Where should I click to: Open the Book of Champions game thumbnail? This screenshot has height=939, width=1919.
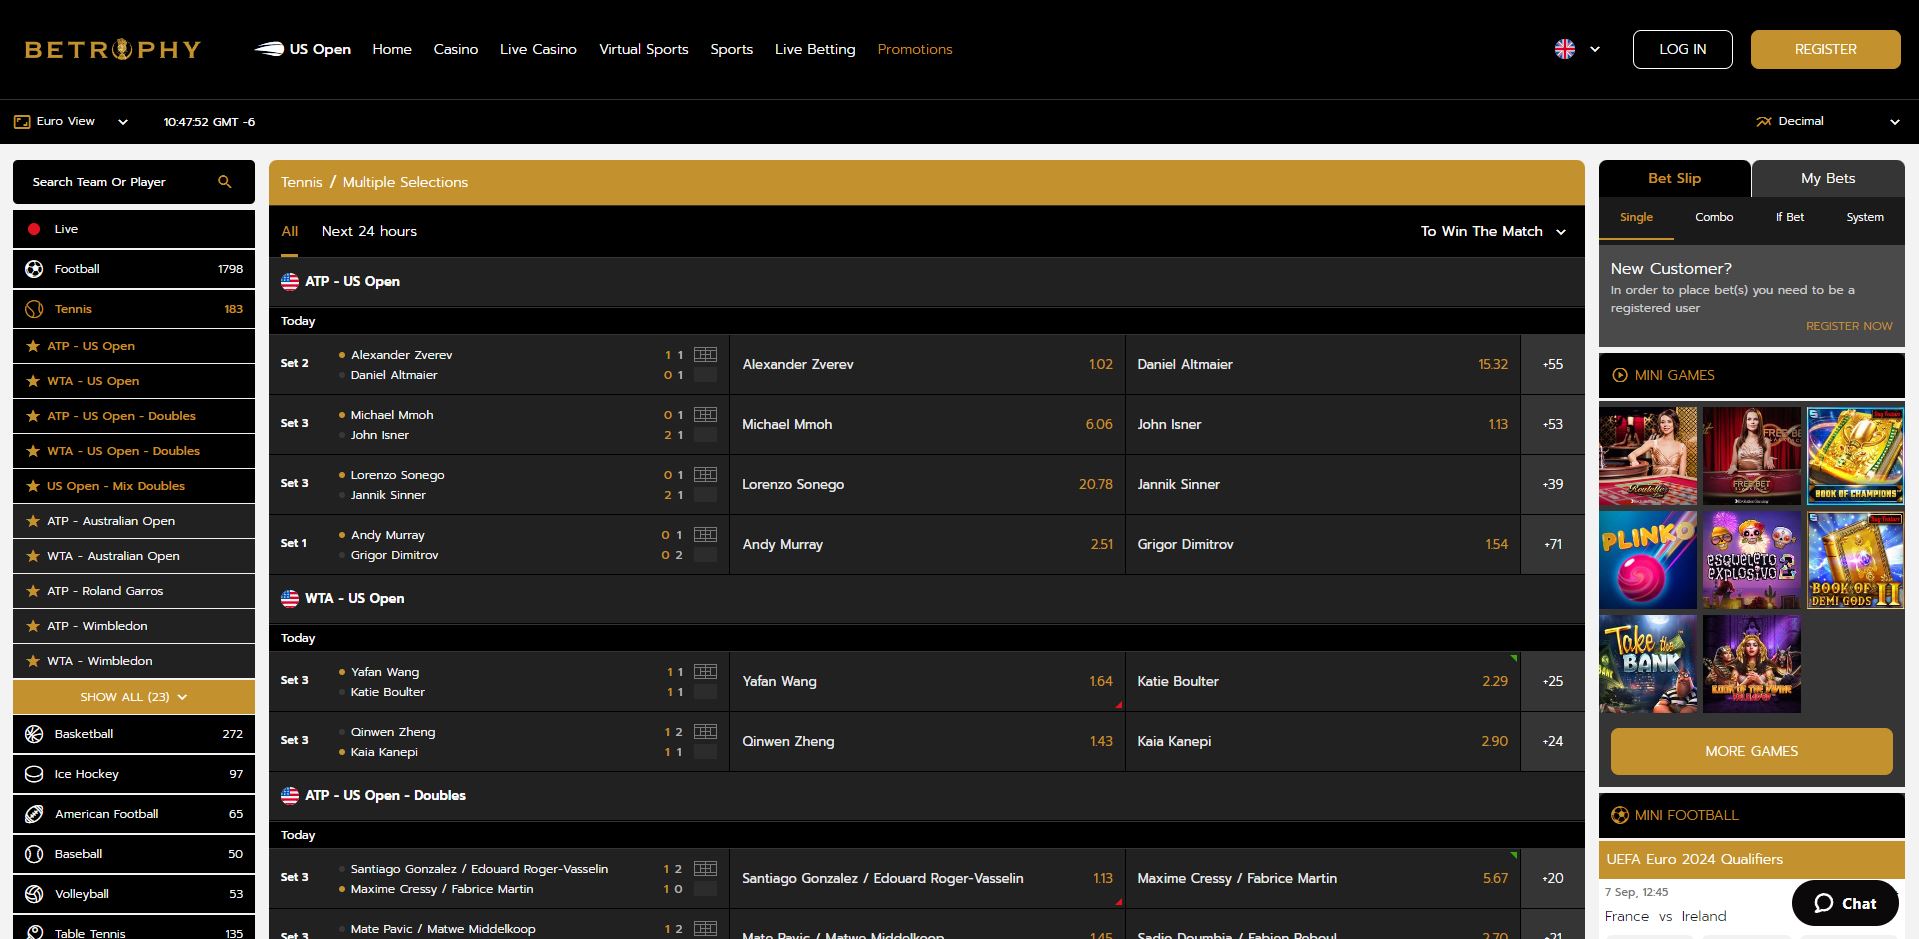[1855, 455]
